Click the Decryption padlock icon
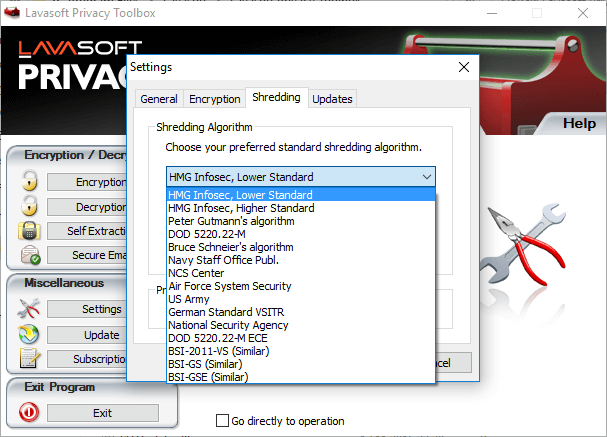This screenshot has width=607, height=437. (29, 206)
